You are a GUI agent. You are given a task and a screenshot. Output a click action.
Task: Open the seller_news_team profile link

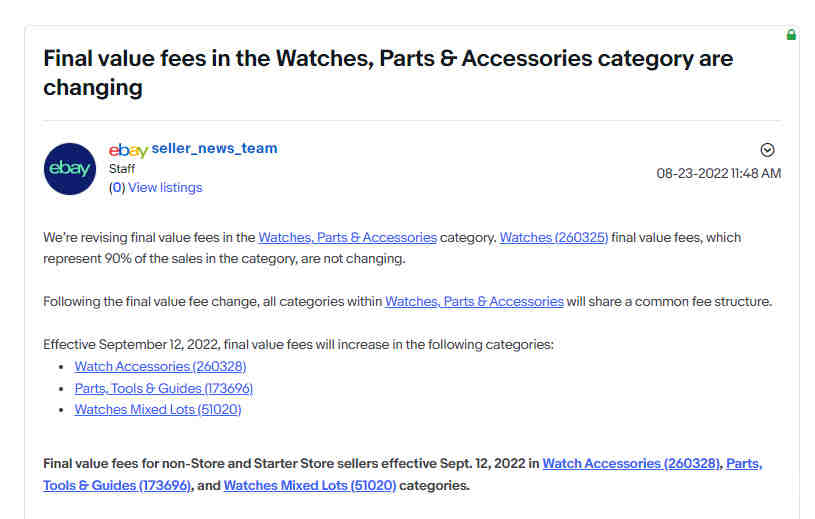pyautogui.click(x=214, y=149)
